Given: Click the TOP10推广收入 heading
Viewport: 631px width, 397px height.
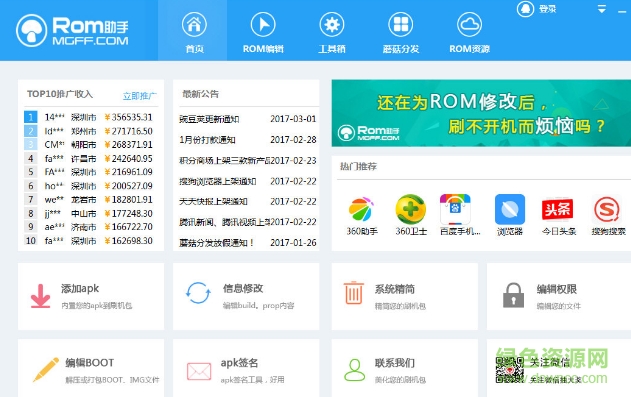Looking at the screenshot, I should click(x=60, y=94).
